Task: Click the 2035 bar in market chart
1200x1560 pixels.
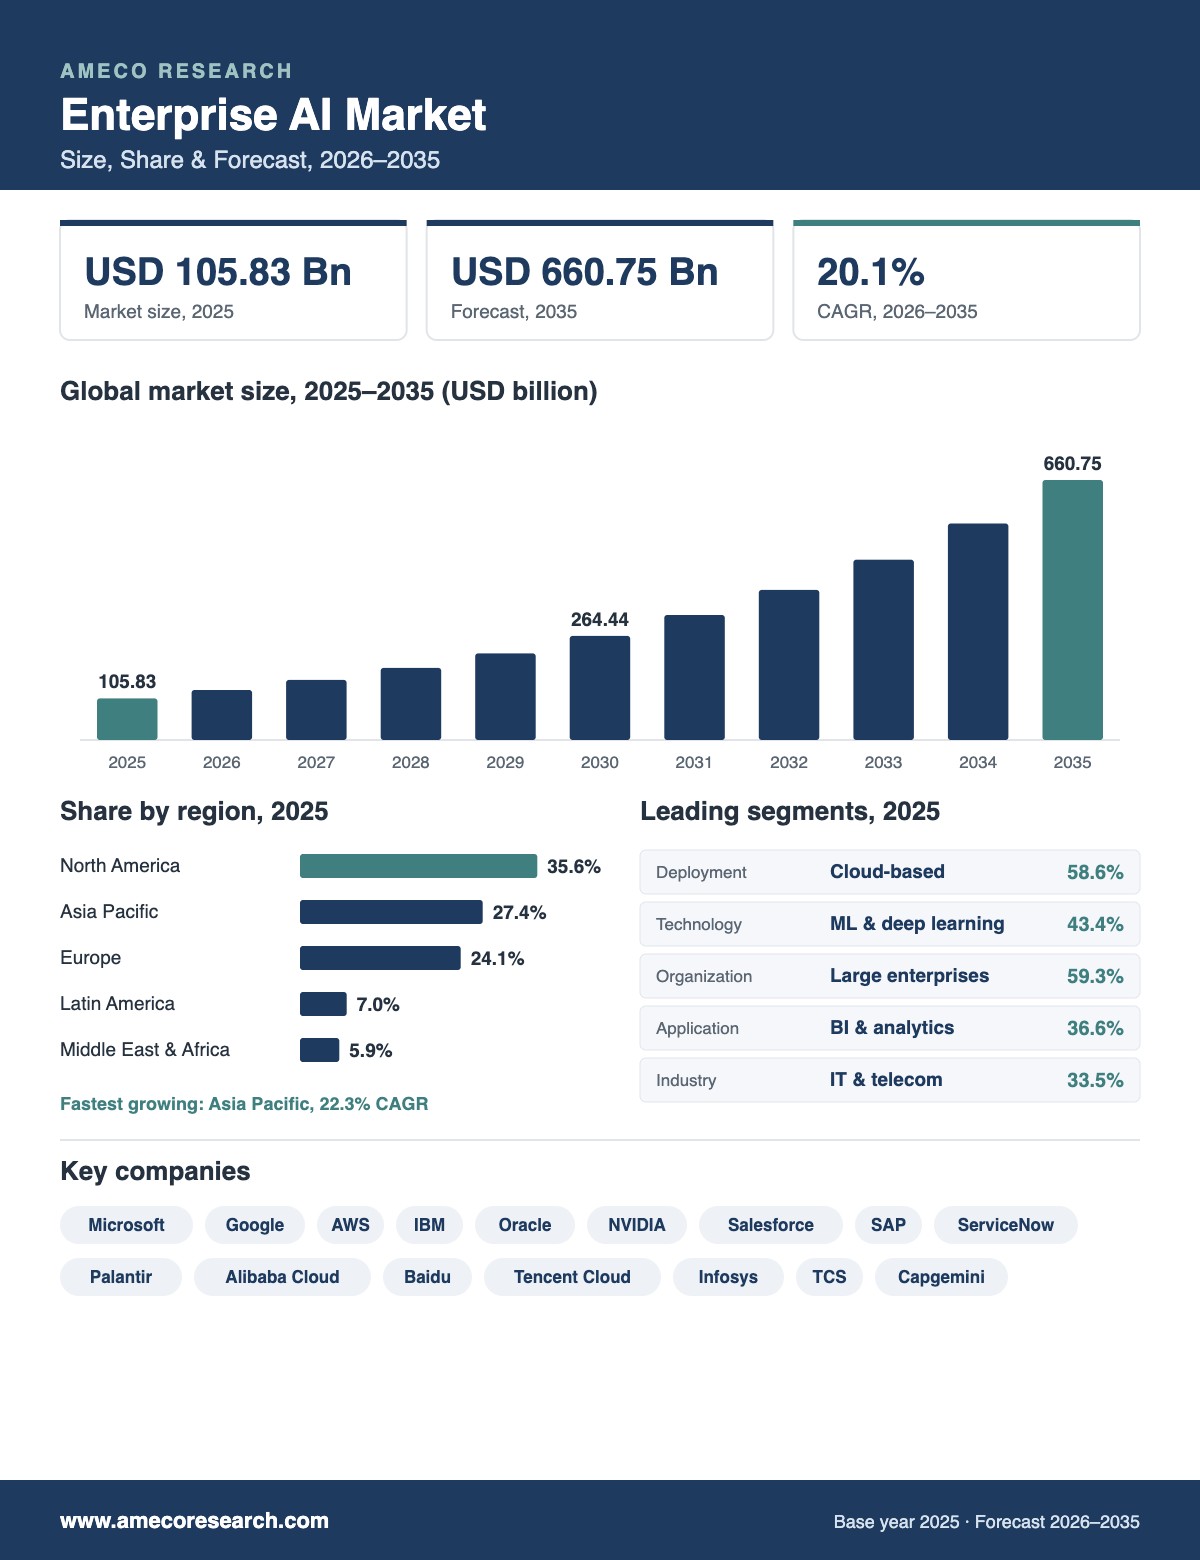Action: (1072, 610)
